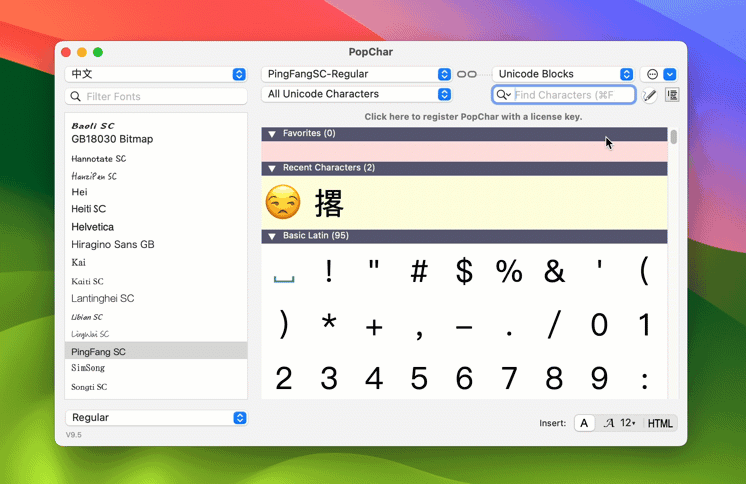746x484 pixels.
Task: Open the Regular font style dropdown
Action: click(156, 418)
